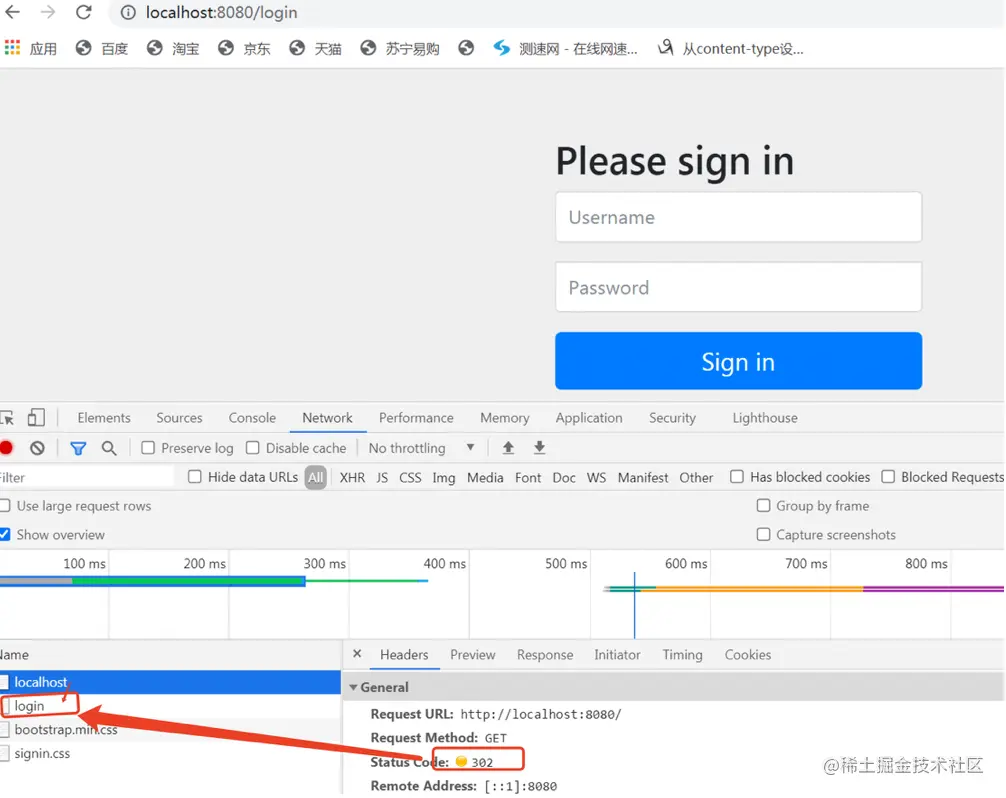Viewport: 1006px width, 798px height.
Task: Check Blocked Requests
Action: (888, 477)
